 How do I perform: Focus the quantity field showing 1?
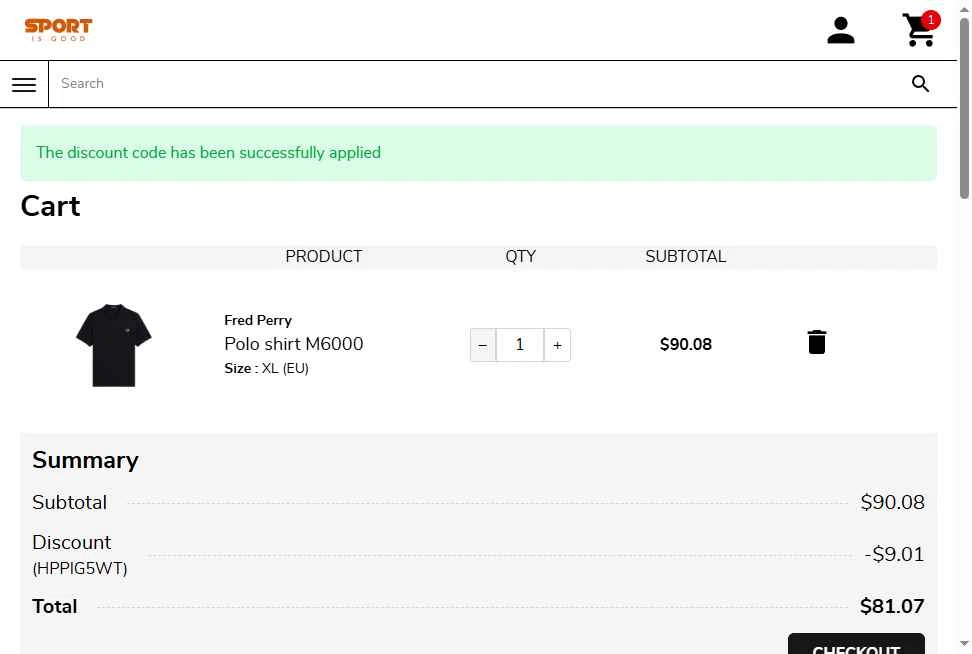[520, 345]
